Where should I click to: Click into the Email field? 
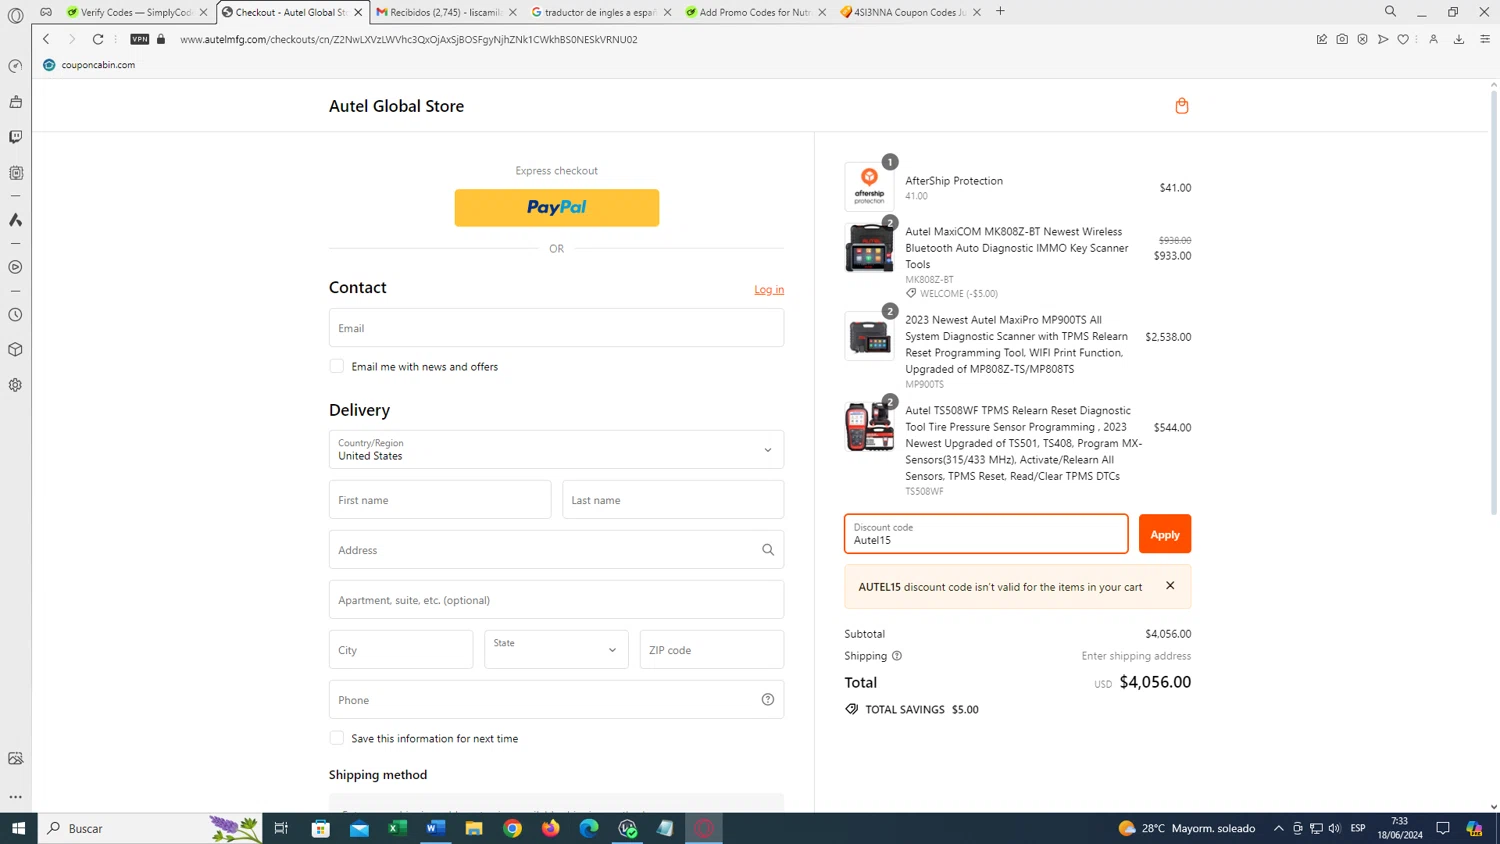pos(556,328)
